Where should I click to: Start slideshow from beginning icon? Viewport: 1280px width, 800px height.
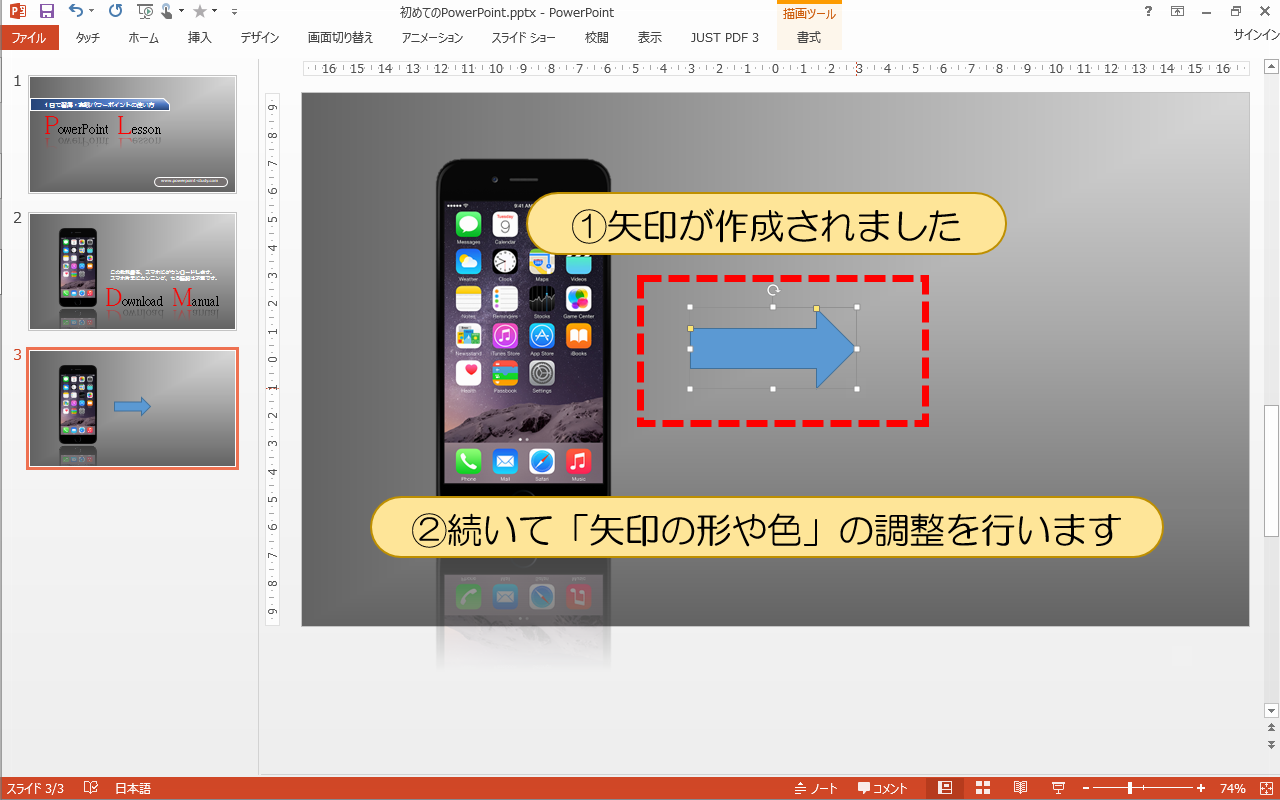tap(145, 12)
